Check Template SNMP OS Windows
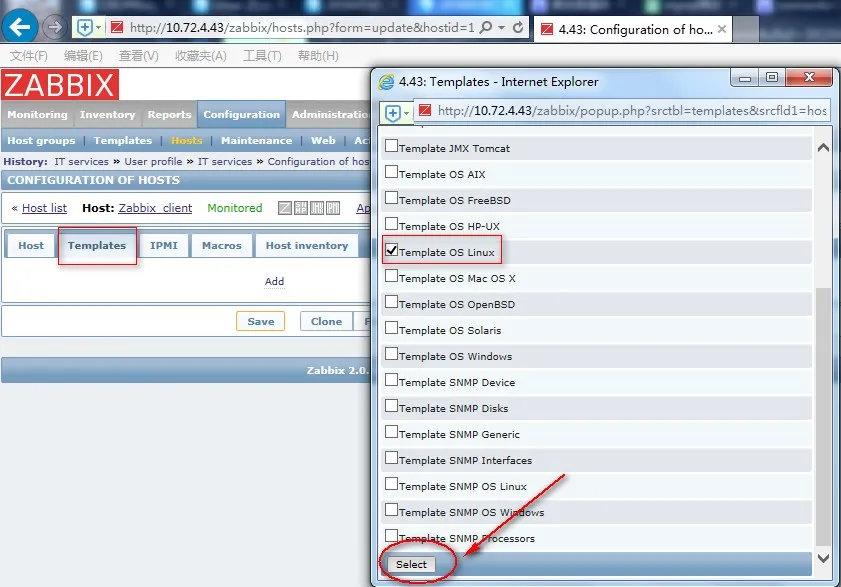This screenshot has width=841, height=587. point(392,510)
